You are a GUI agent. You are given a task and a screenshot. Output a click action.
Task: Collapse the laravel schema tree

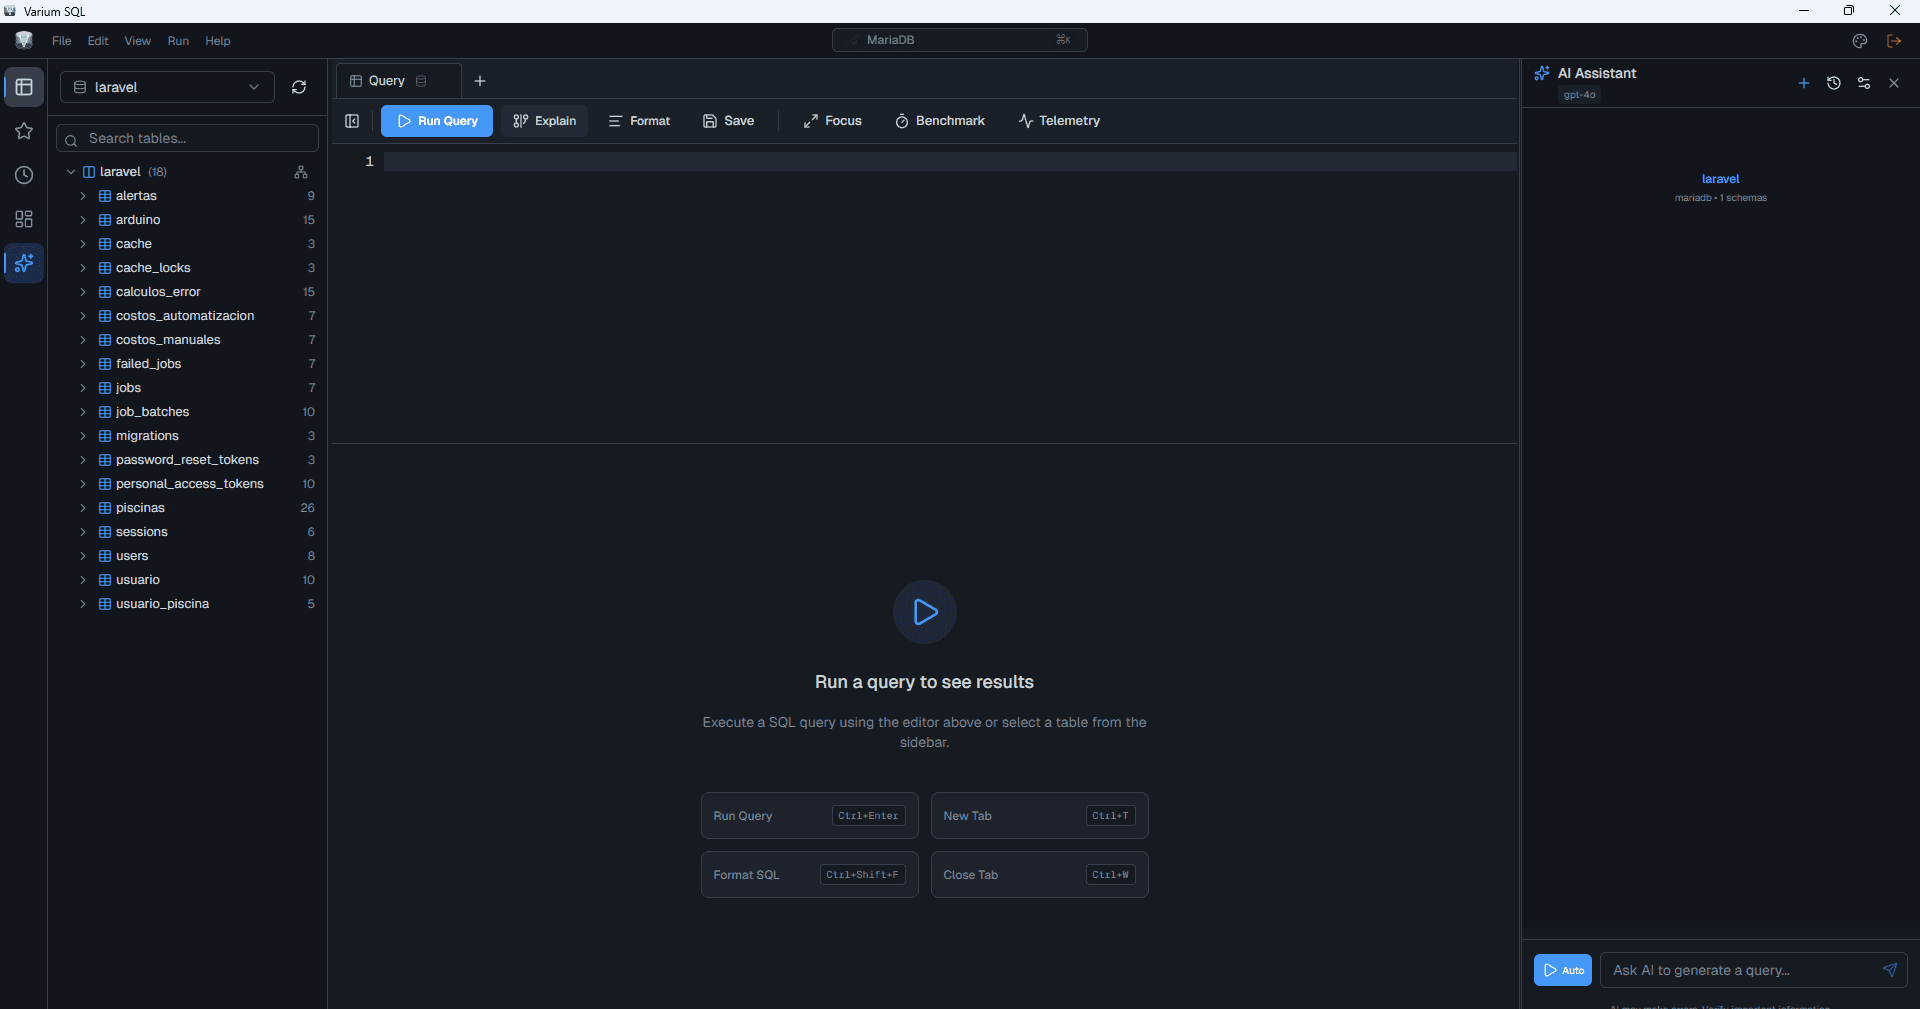click(71, 171)
